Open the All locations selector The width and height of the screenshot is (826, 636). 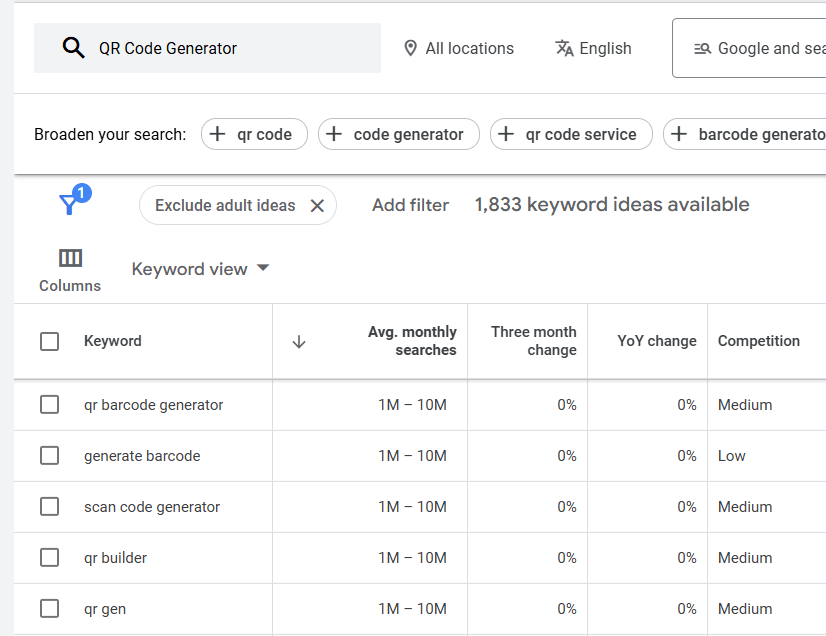(459, 48)
